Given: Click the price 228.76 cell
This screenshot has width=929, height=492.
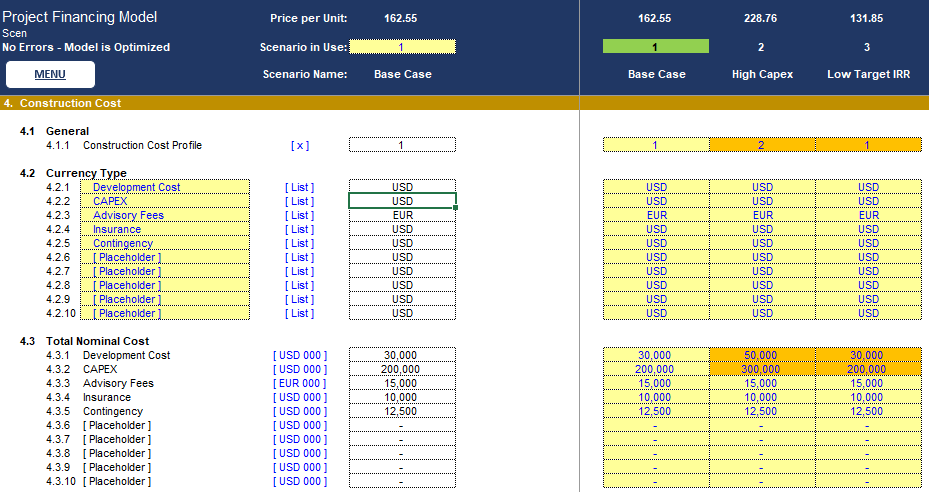Looking at the screenshot, I should [761, 18].
